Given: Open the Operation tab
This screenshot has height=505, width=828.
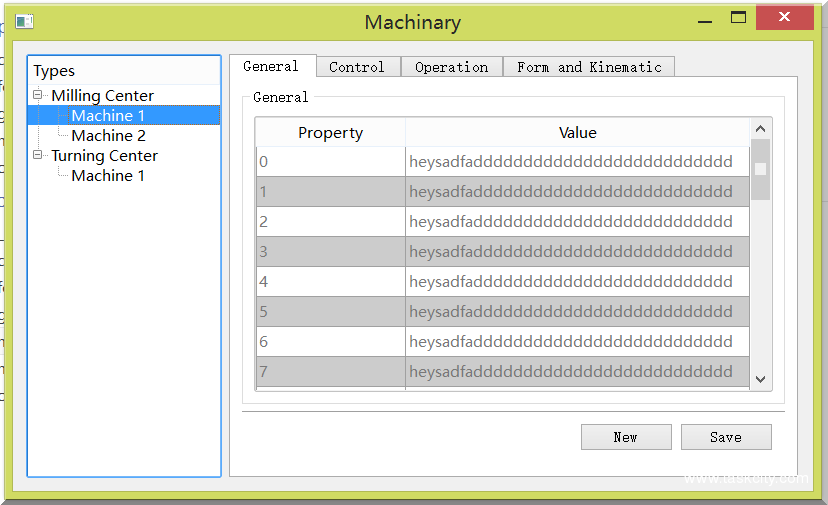Looking at the screenshot, I should 451,67.
